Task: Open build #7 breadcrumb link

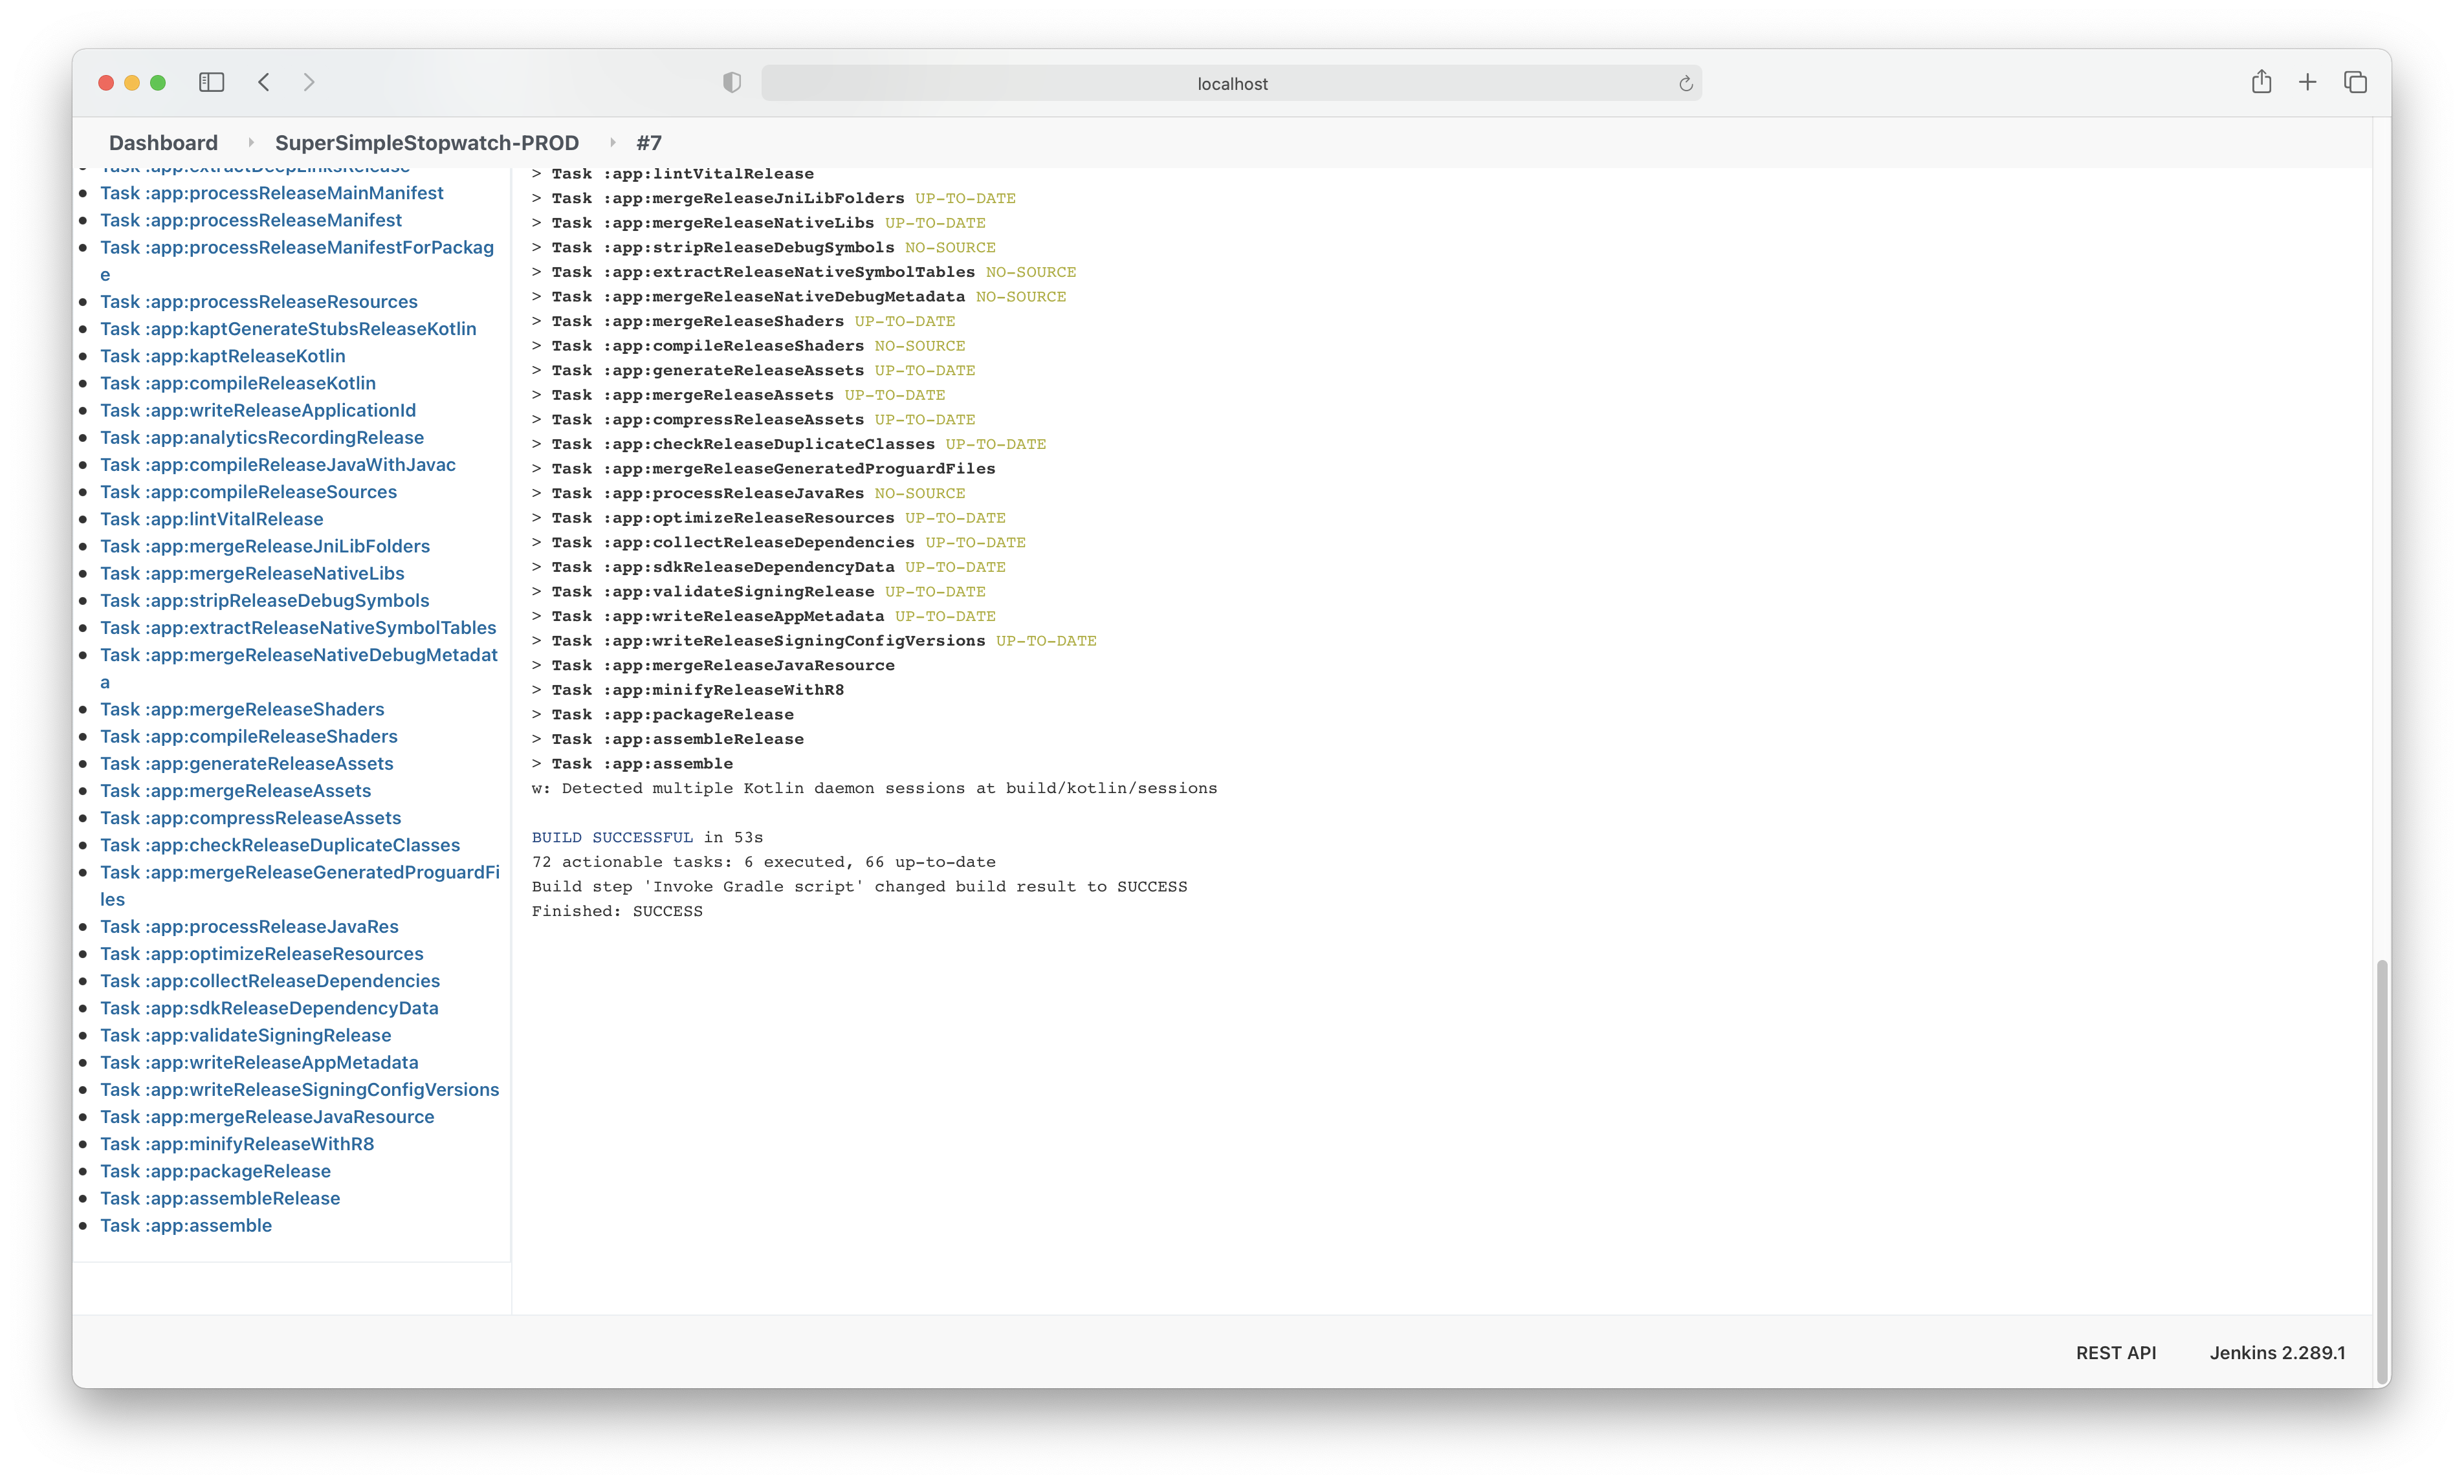Action: pos(649,143)
